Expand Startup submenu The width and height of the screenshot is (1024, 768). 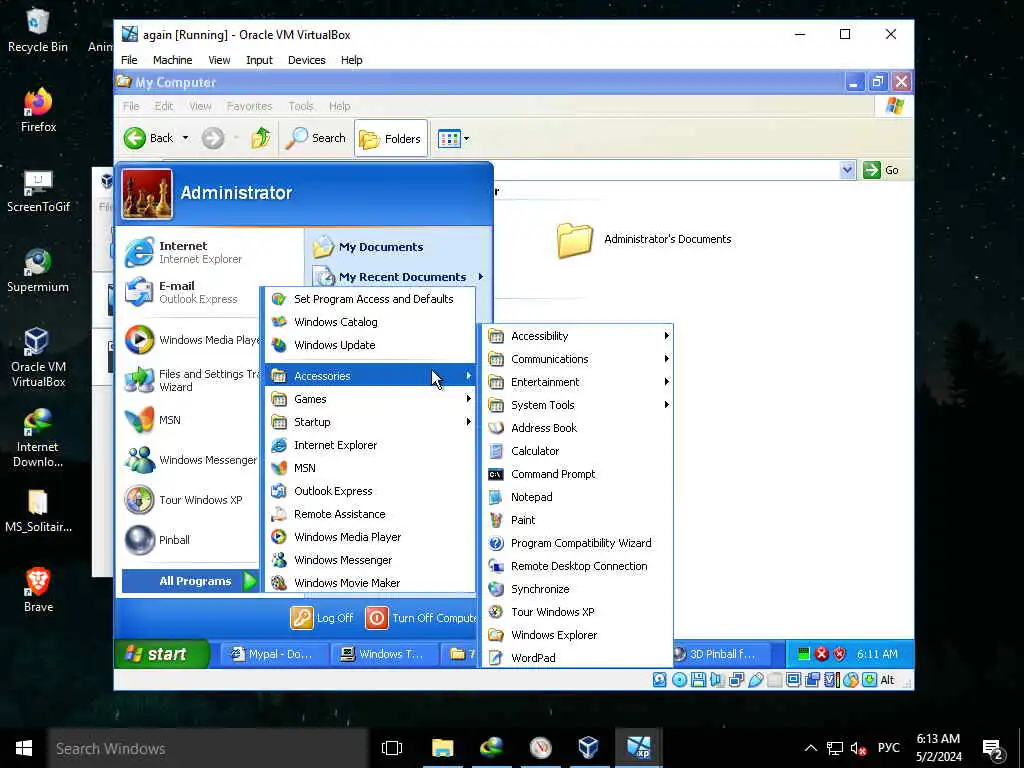370,422
